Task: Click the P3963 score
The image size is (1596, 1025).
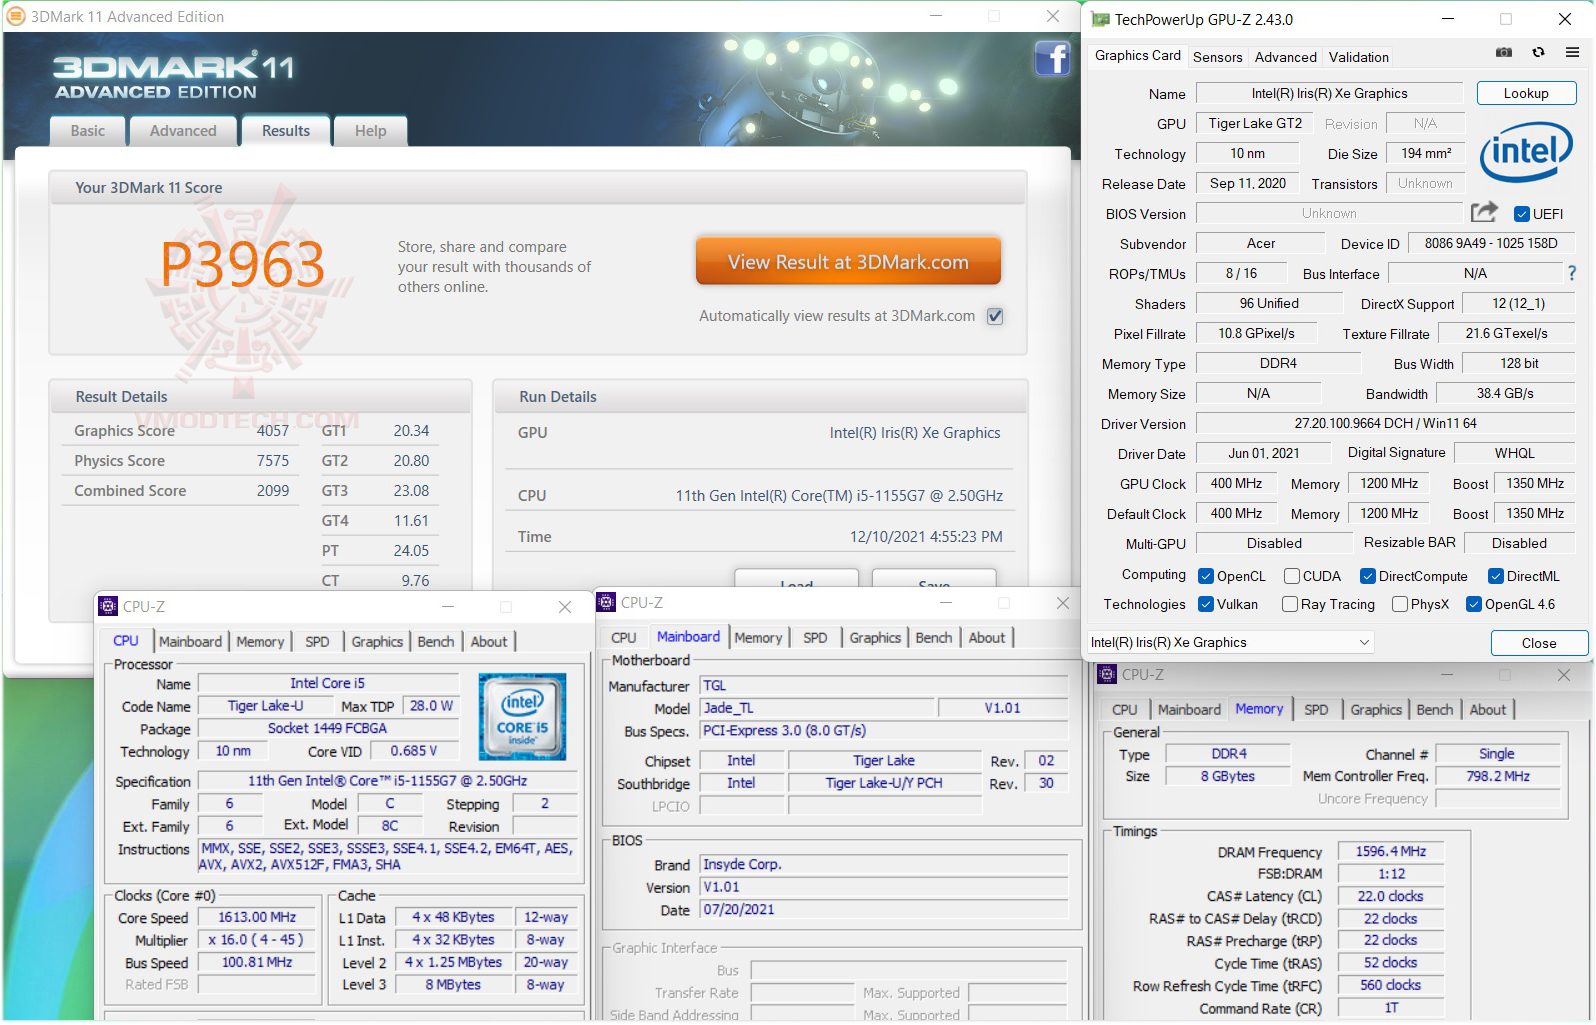Action: tap(243, 264)
